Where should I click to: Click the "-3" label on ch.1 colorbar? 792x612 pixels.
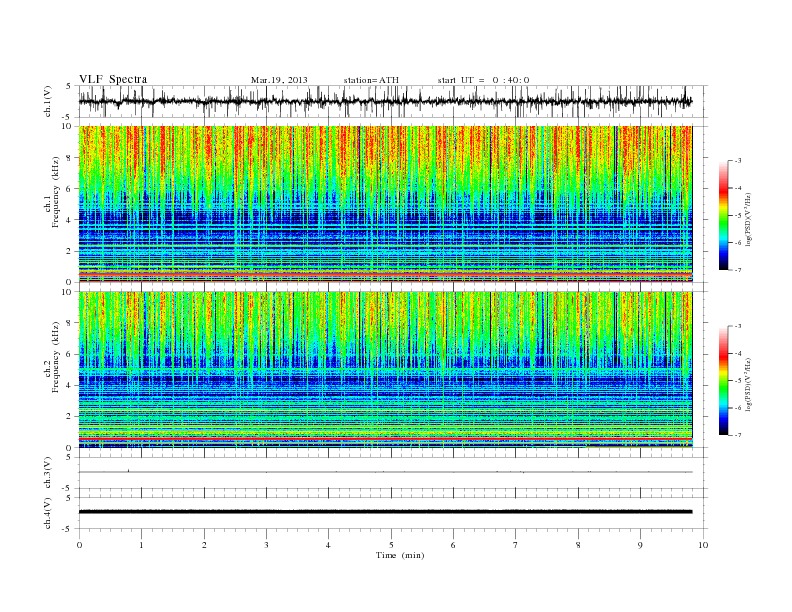[x=738, y=161]
